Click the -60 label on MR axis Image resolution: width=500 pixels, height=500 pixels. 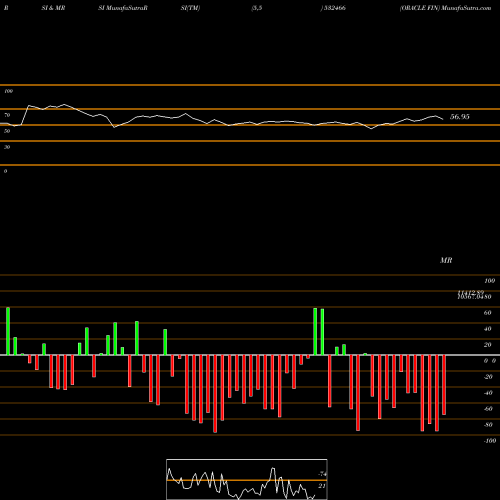pos(488,409)
